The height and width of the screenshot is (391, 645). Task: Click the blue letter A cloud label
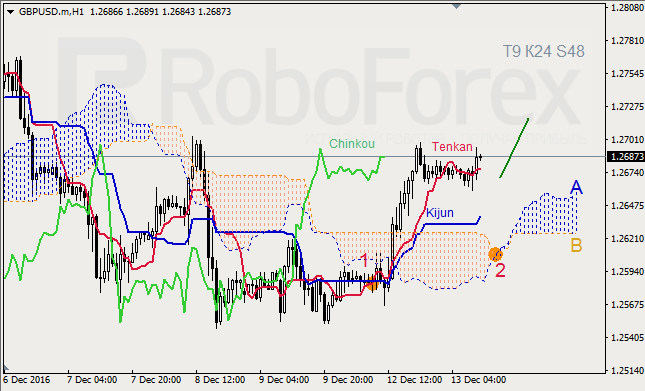pyautogui.click(x=576, y=187)
